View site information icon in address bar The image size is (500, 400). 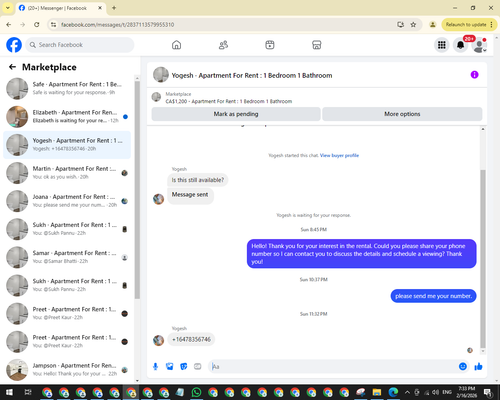click(53, 25)
